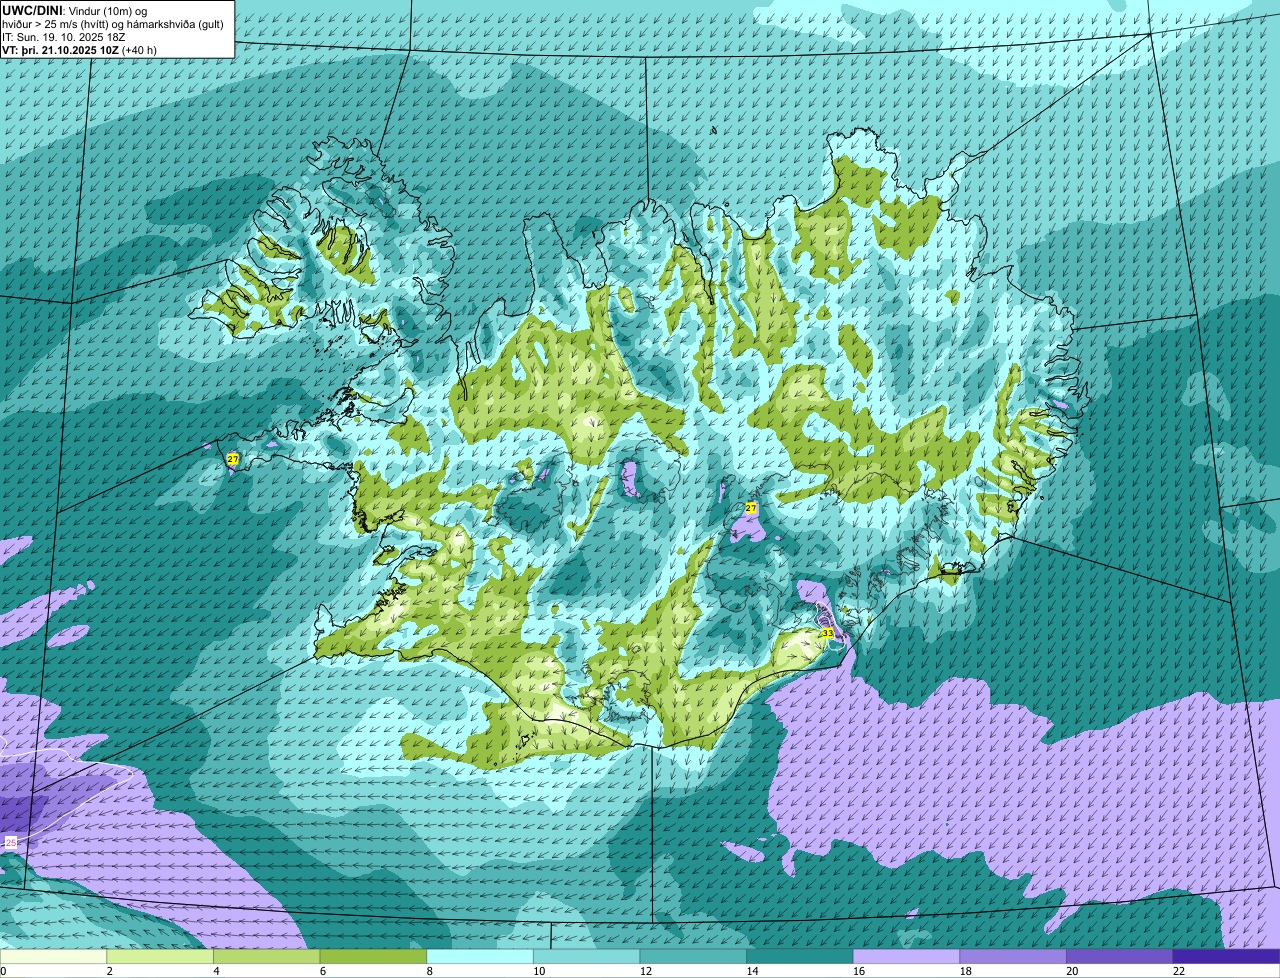This screenshot has width=1280, height=978.
Task: Select the 8–10 m/s pale cyan swatch
Action: tap(480, 956)
